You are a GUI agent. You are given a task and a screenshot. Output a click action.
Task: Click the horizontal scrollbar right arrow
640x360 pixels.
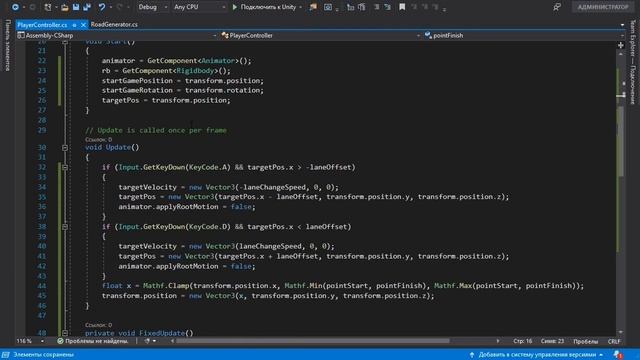[x=498, y=341]
